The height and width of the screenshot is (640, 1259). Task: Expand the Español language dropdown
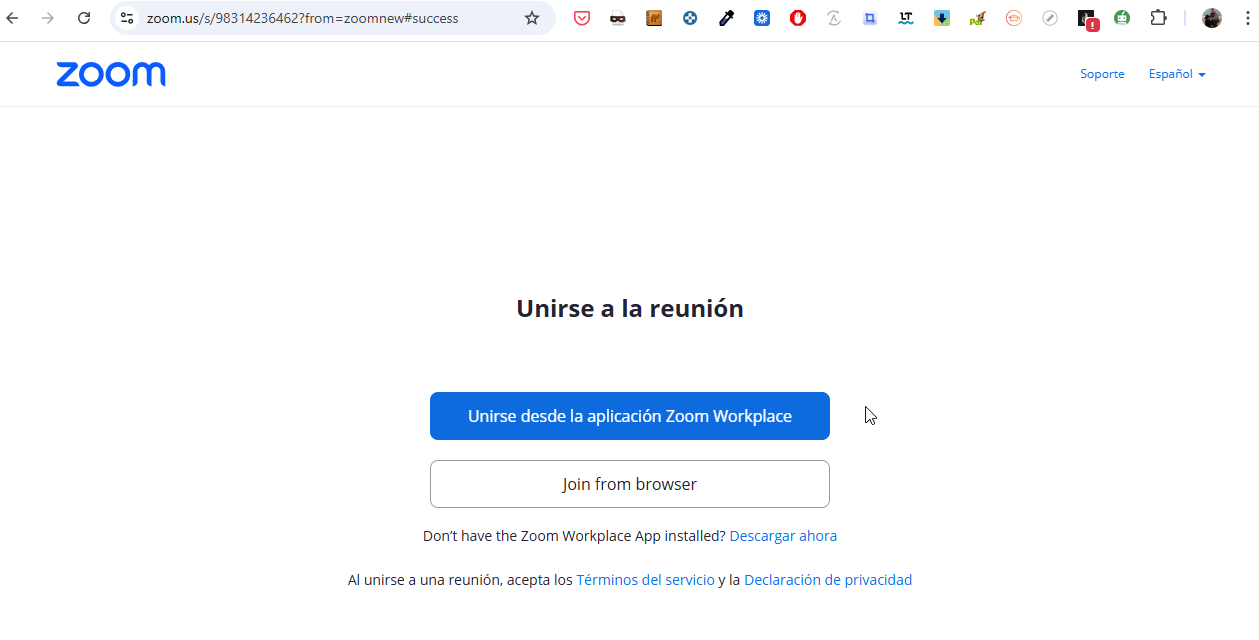(1177, 74)
